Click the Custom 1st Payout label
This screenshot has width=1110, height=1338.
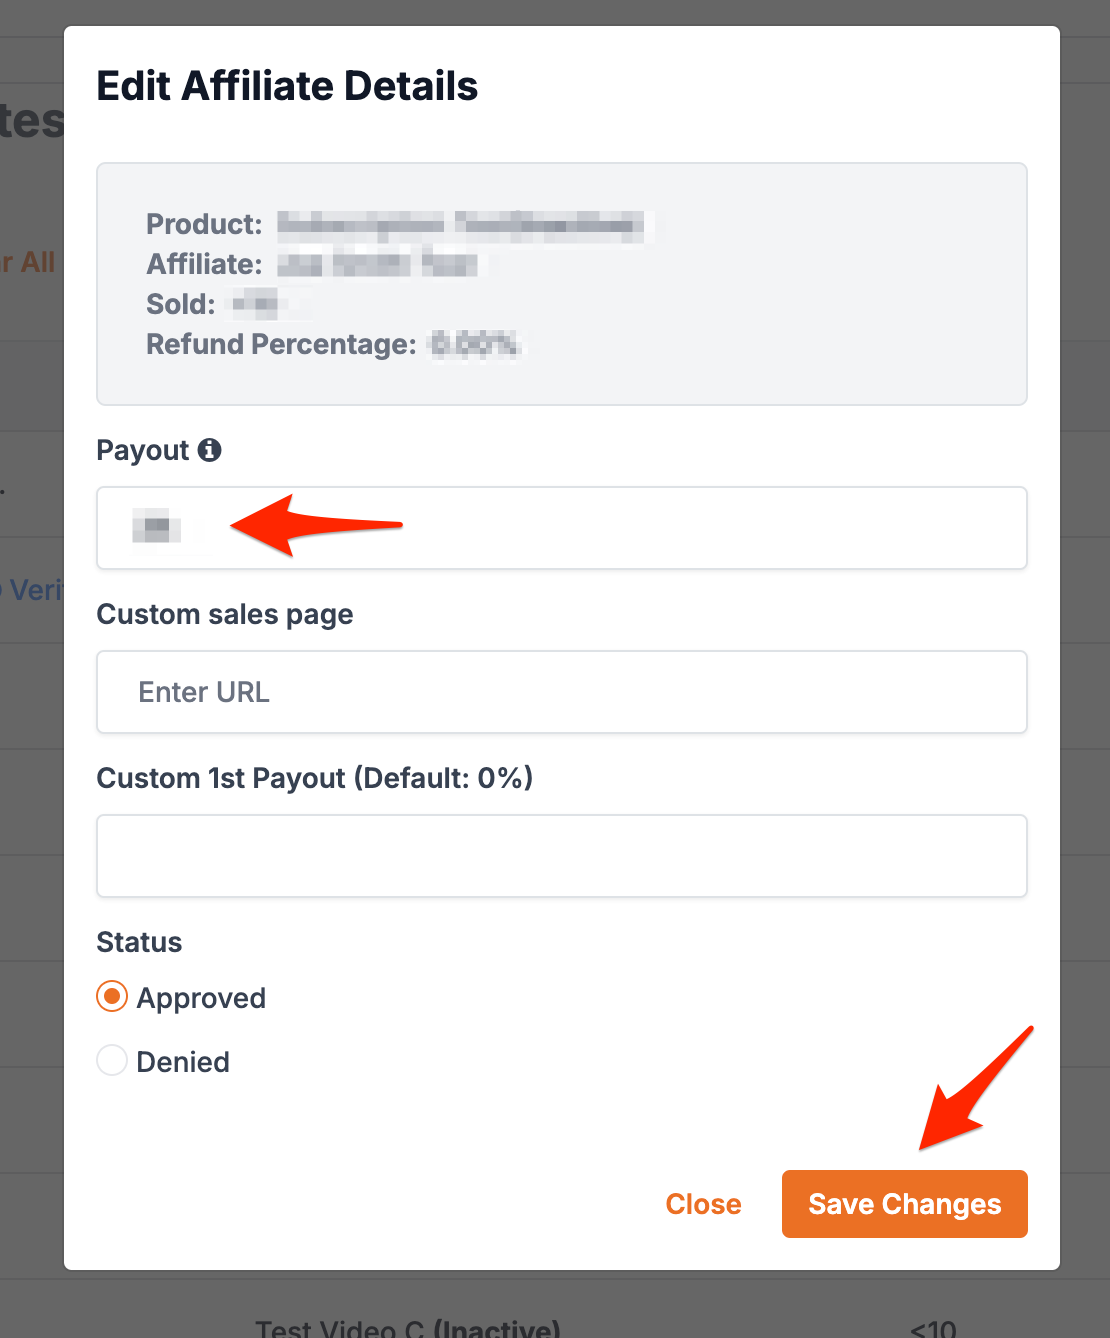[x=314, y=778]
